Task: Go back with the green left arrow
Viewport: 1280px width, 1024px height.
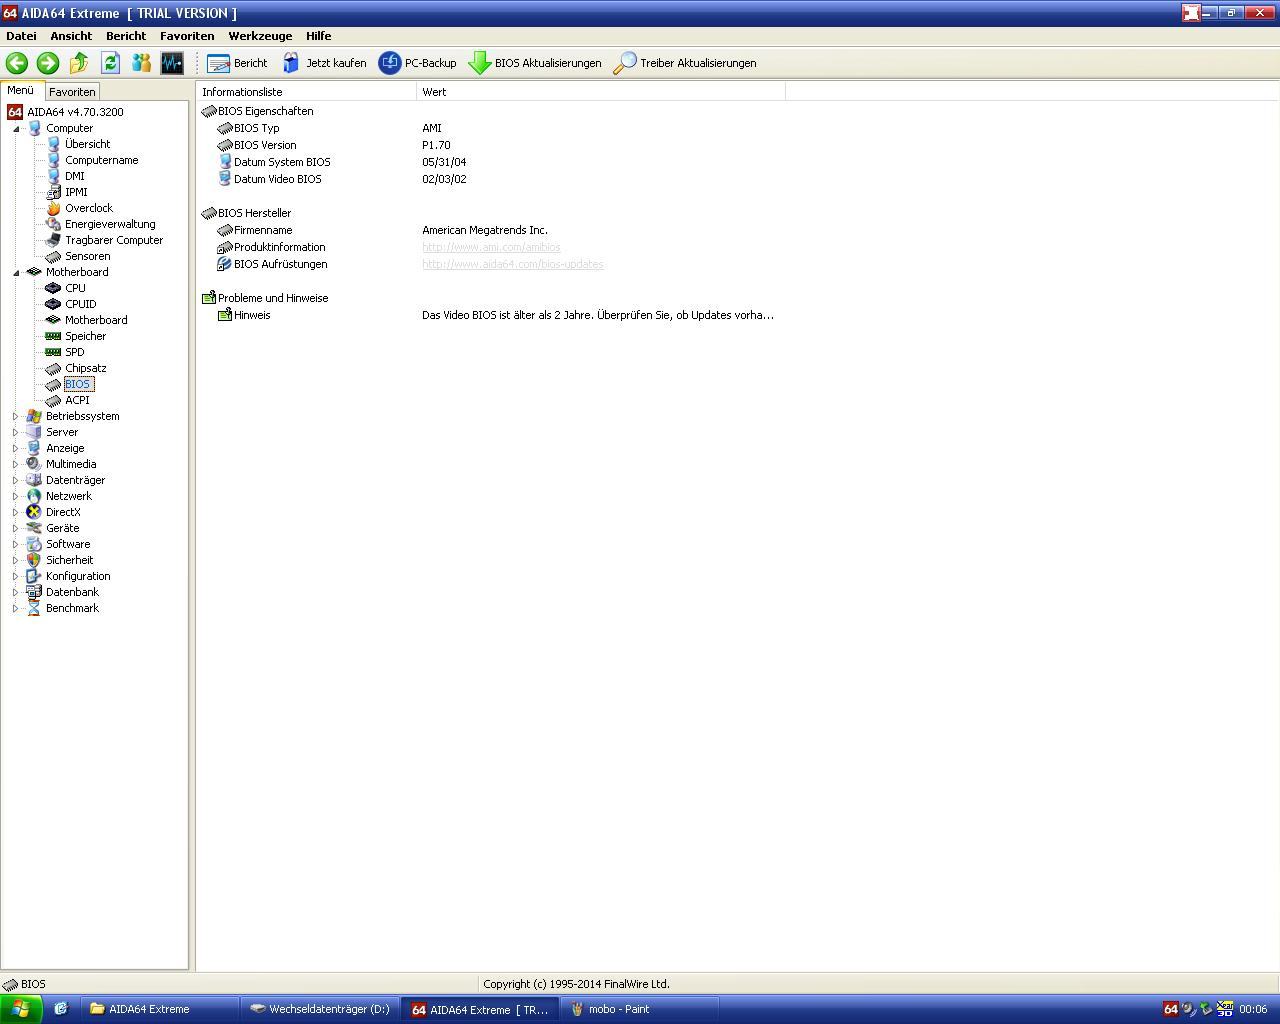Action: click(x=17, y=63)
